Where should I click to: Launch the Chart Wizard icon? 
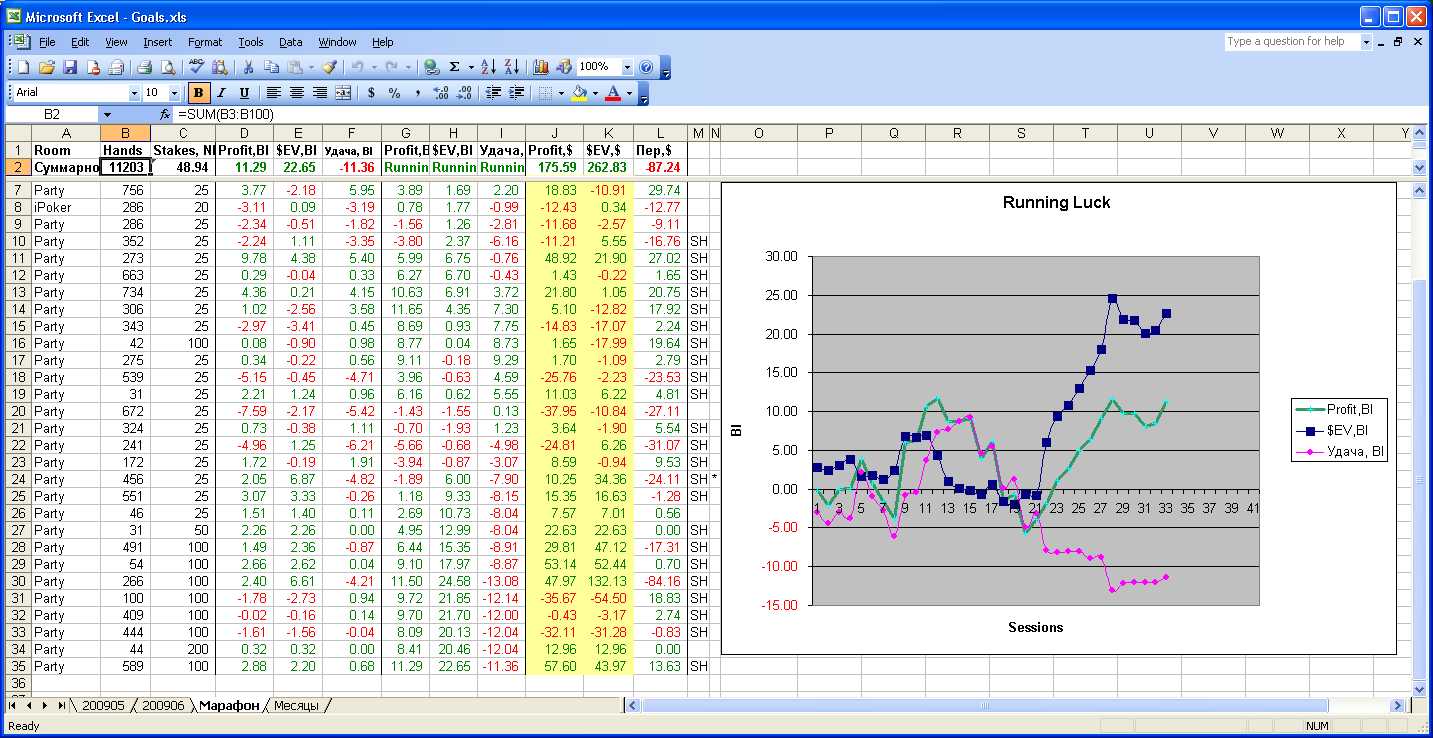[541, 67]
